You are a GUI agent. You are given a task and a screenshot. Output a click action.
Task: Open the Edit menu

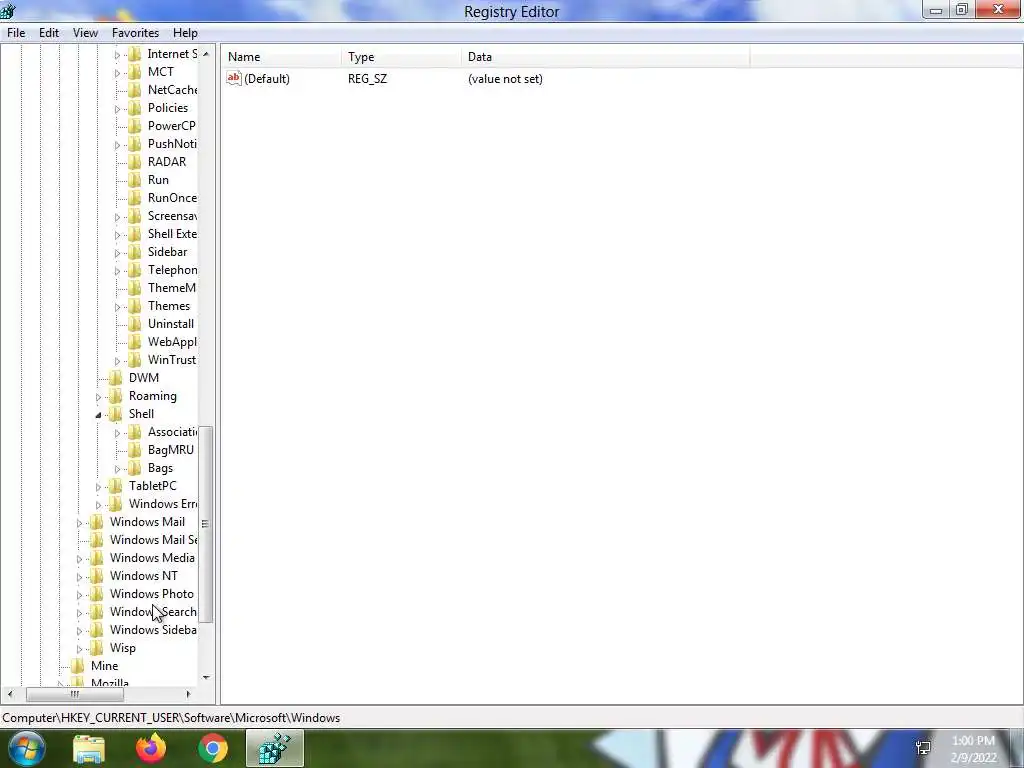pos(48,33)
